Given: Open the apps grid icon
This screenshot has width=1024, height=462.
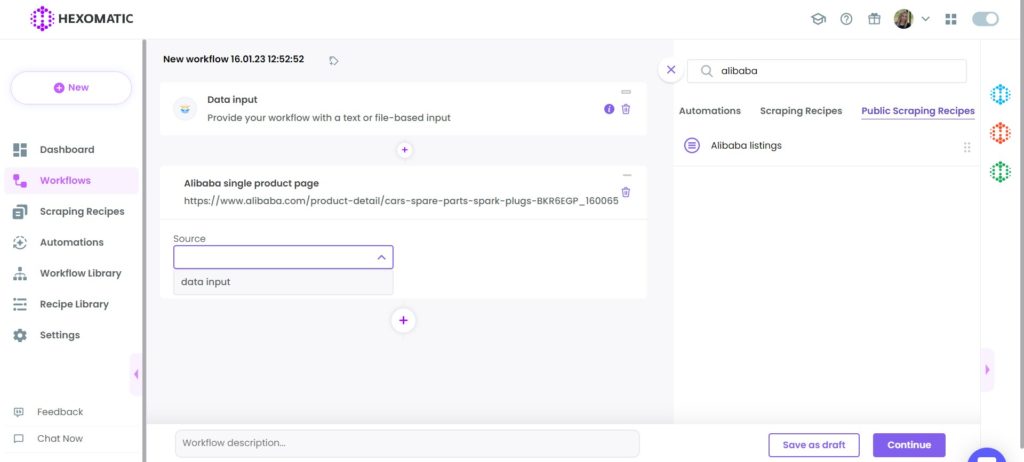Looking at the screenshot, I should (951, 19).
